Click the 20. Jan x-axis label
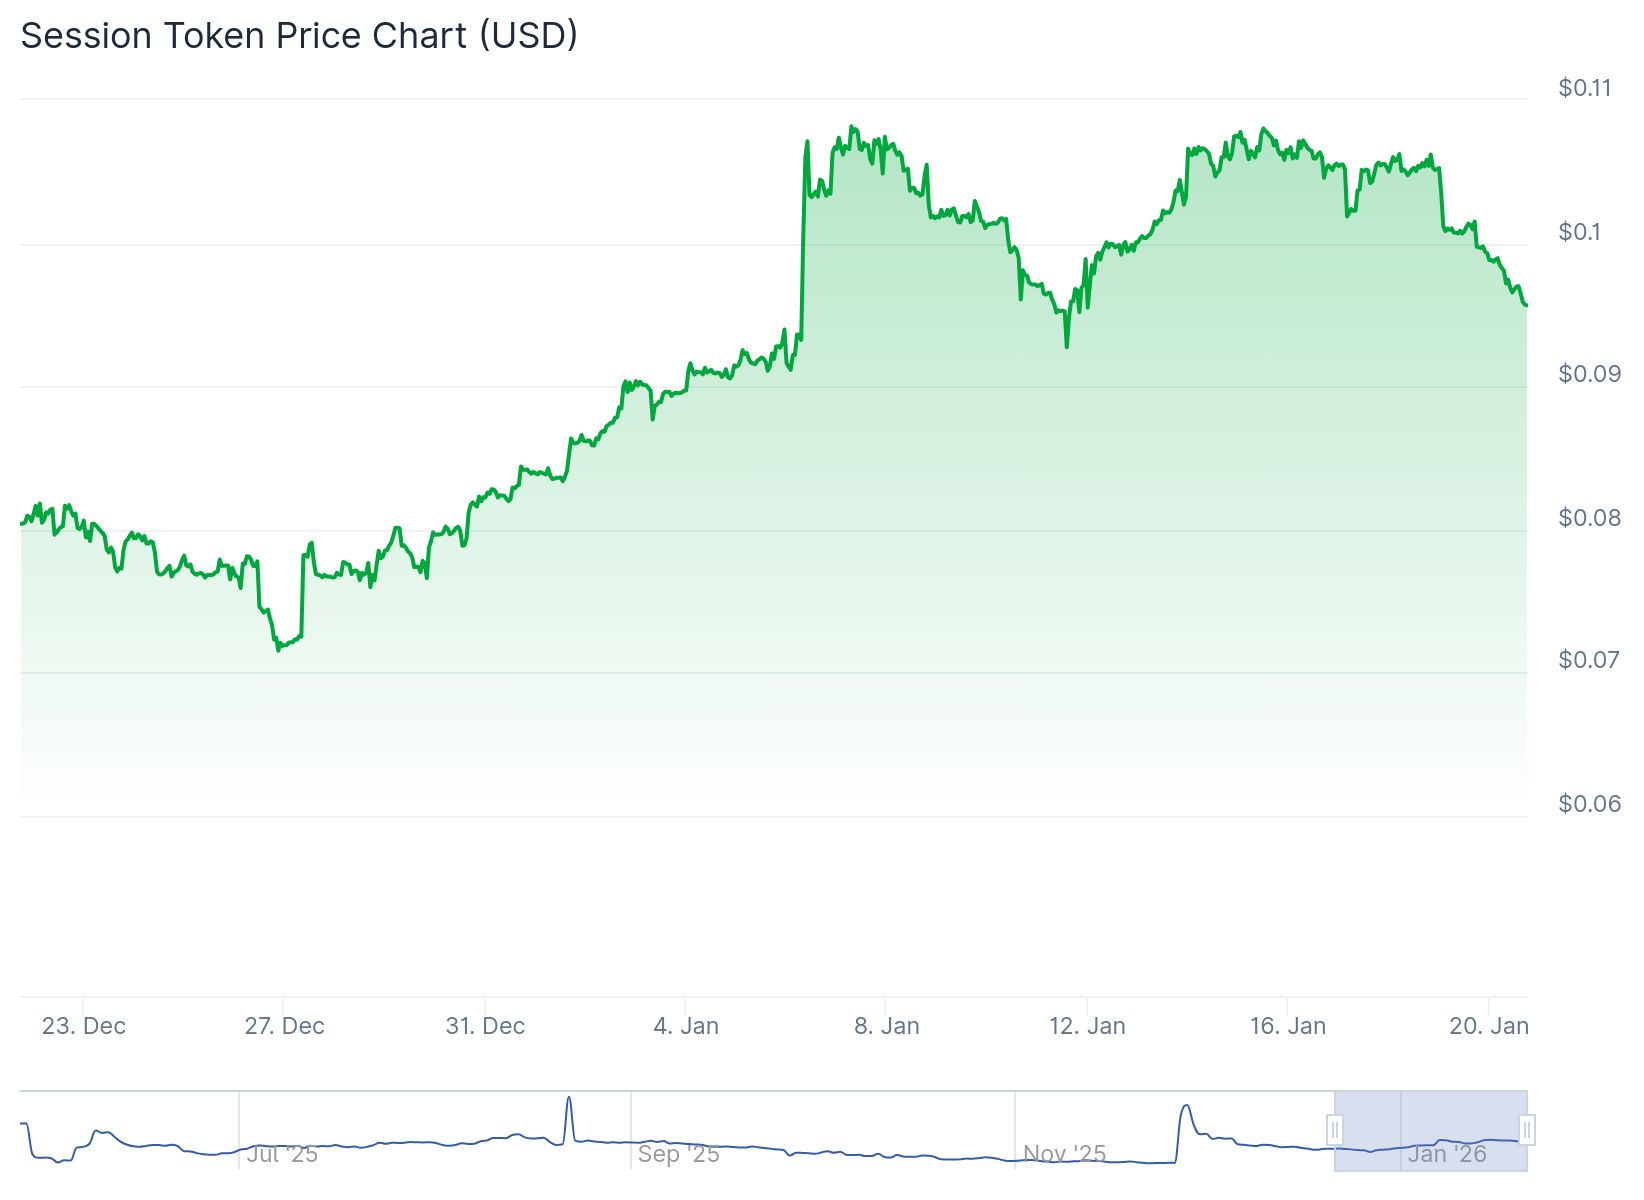1644x1200 pixels. pos(1489,1026)
